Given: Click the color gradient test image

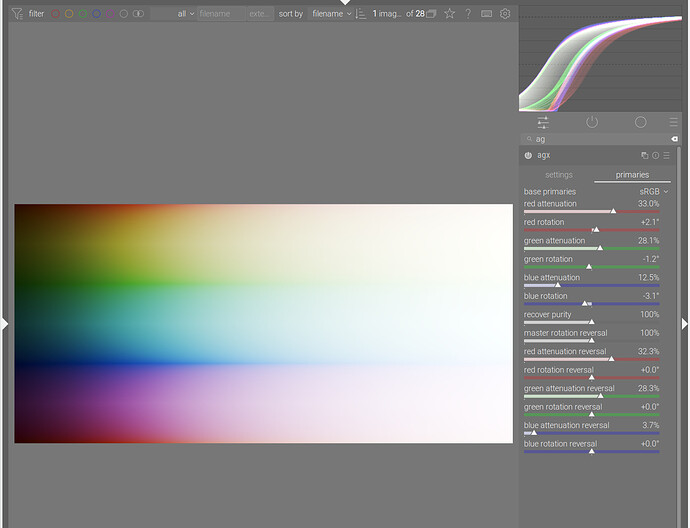Looking at the screenshot, I should (264, 323).
